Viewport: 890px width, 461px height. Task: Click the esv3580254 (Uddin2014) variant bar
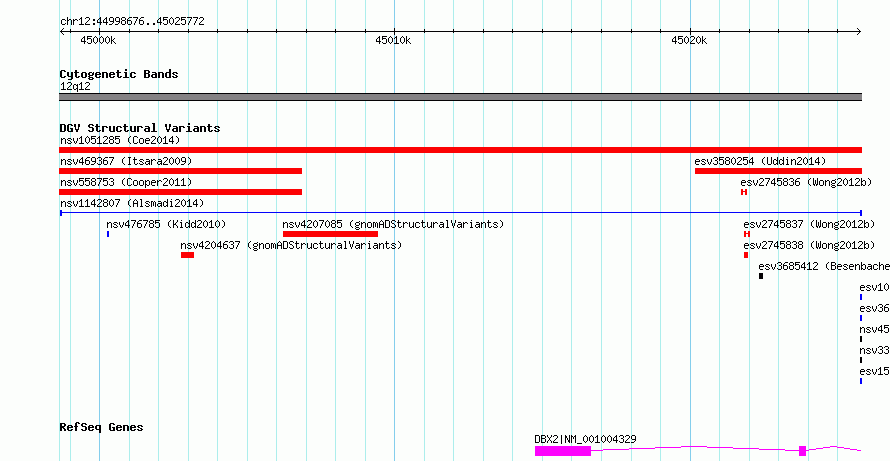point(778,171)
